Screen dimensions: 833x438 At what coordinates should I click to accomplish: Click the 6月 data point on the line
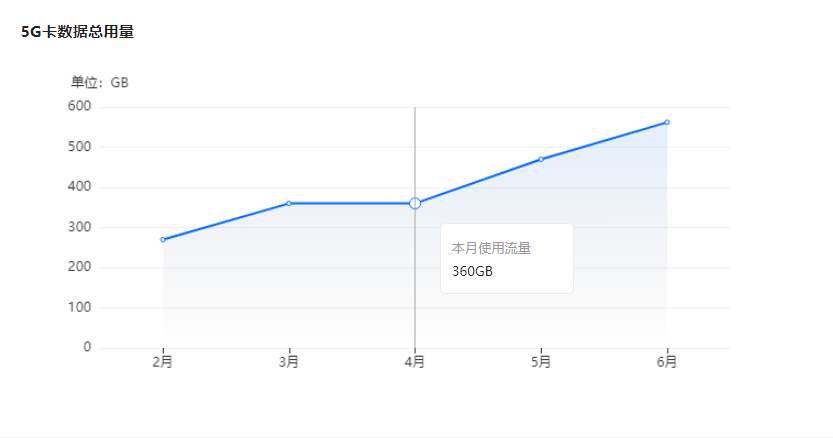click(x=667, y=122)
